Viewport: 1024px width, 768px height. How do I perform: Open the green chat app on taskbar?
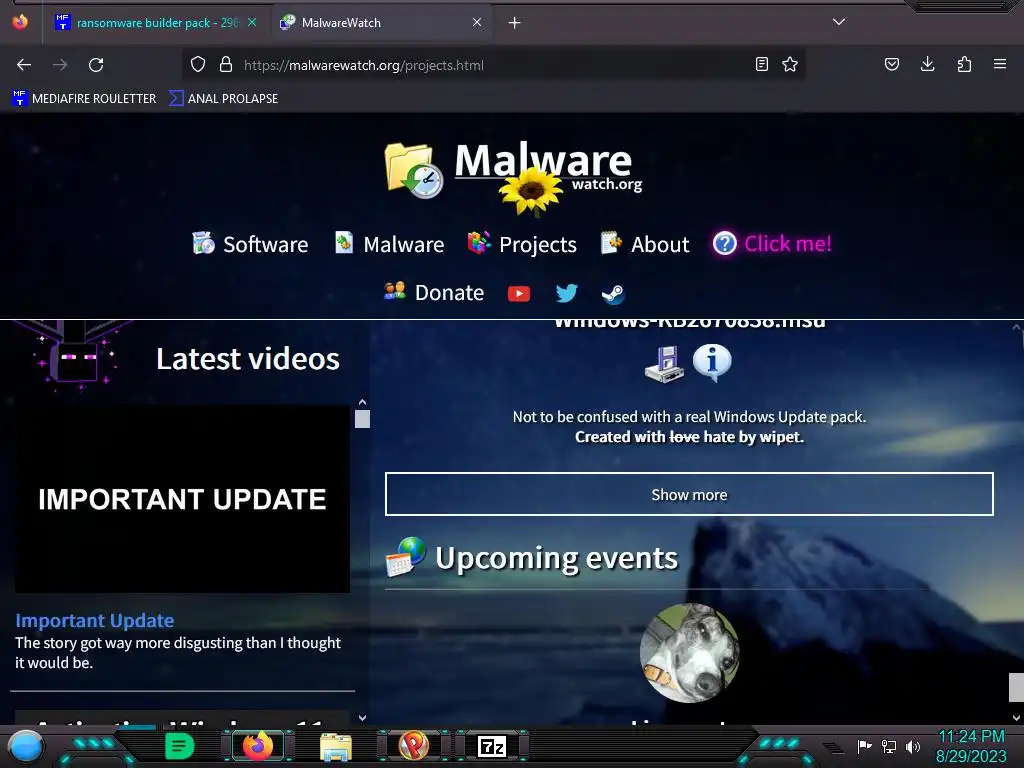tap(180, 746)
